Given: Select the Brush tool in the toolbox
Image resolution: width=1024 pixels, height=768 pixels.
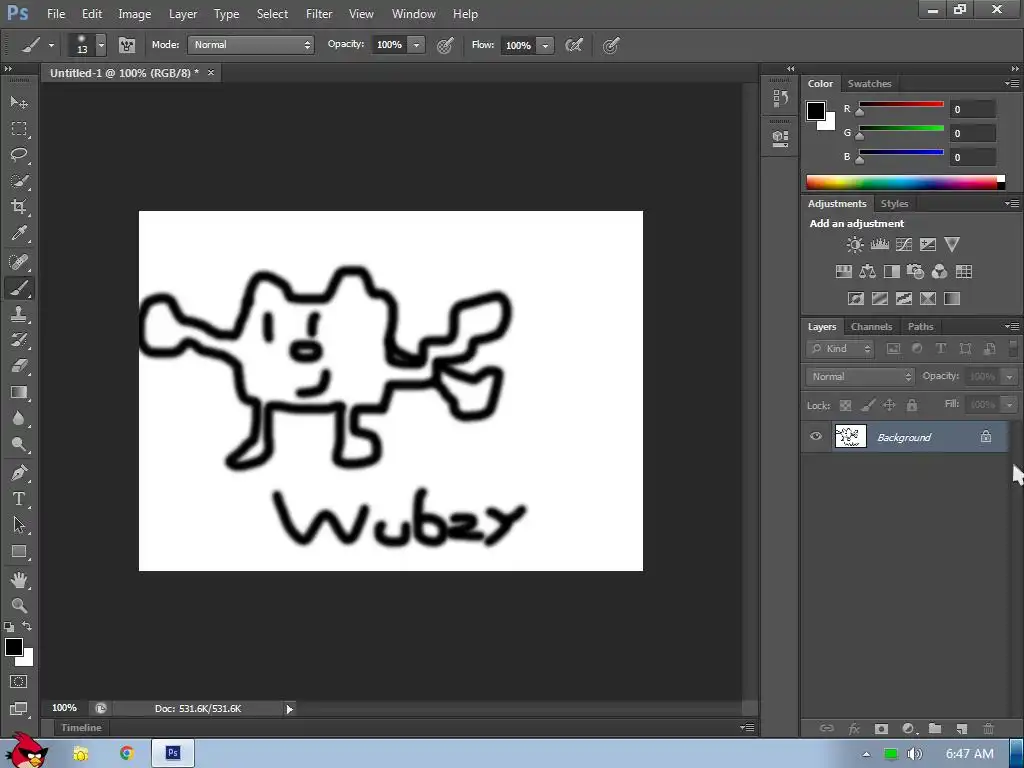Looking at the screenshot, I should tap(19, 288).
